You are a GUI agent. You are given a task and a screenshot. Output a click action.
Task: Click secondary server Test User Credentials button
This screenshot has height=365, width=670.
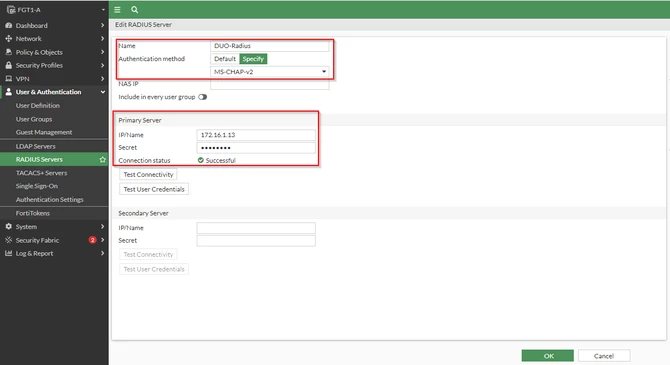click(154, 269)
